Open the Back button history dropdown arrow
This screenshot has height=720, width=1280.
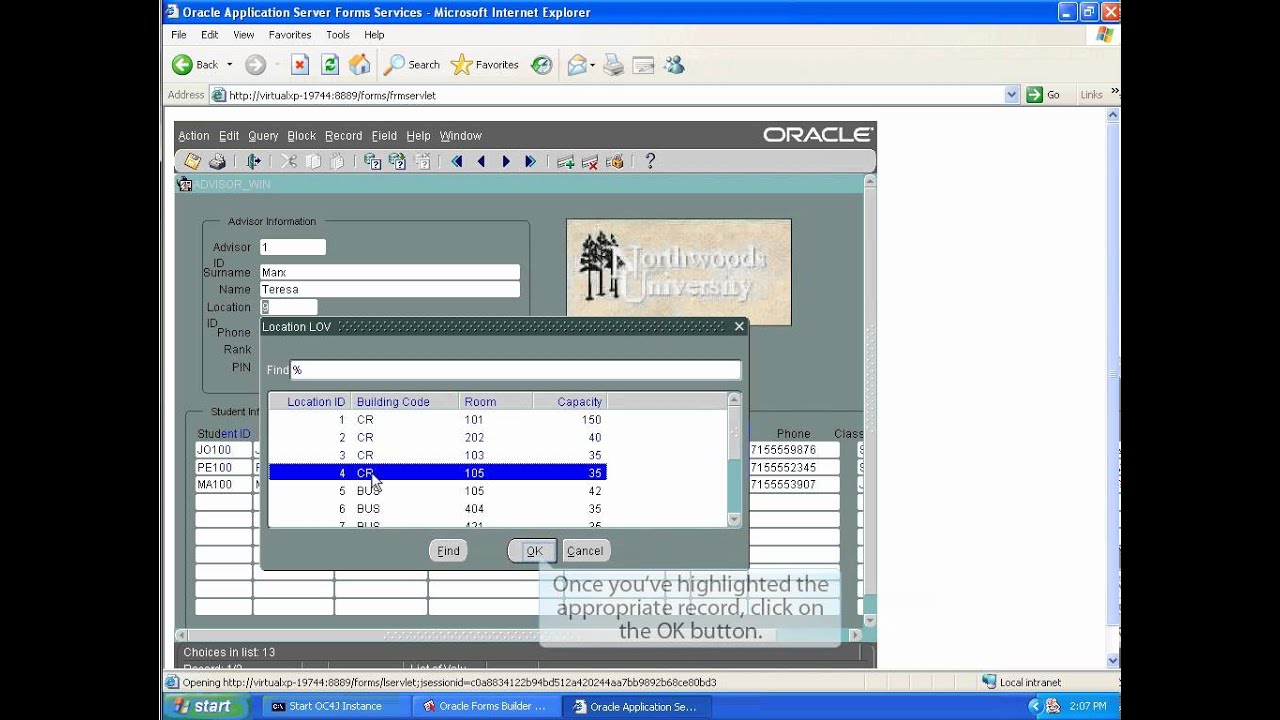(x=229, y=65)
